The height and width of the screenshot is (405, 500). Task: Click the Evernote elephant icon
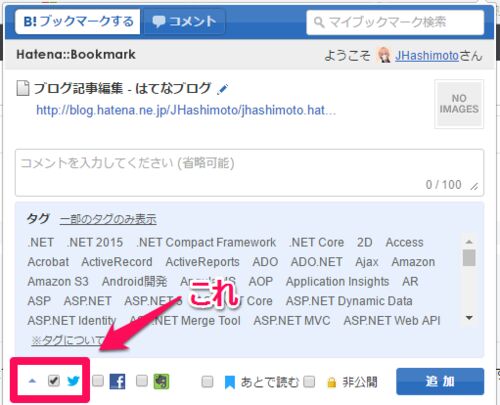(161, 382)
